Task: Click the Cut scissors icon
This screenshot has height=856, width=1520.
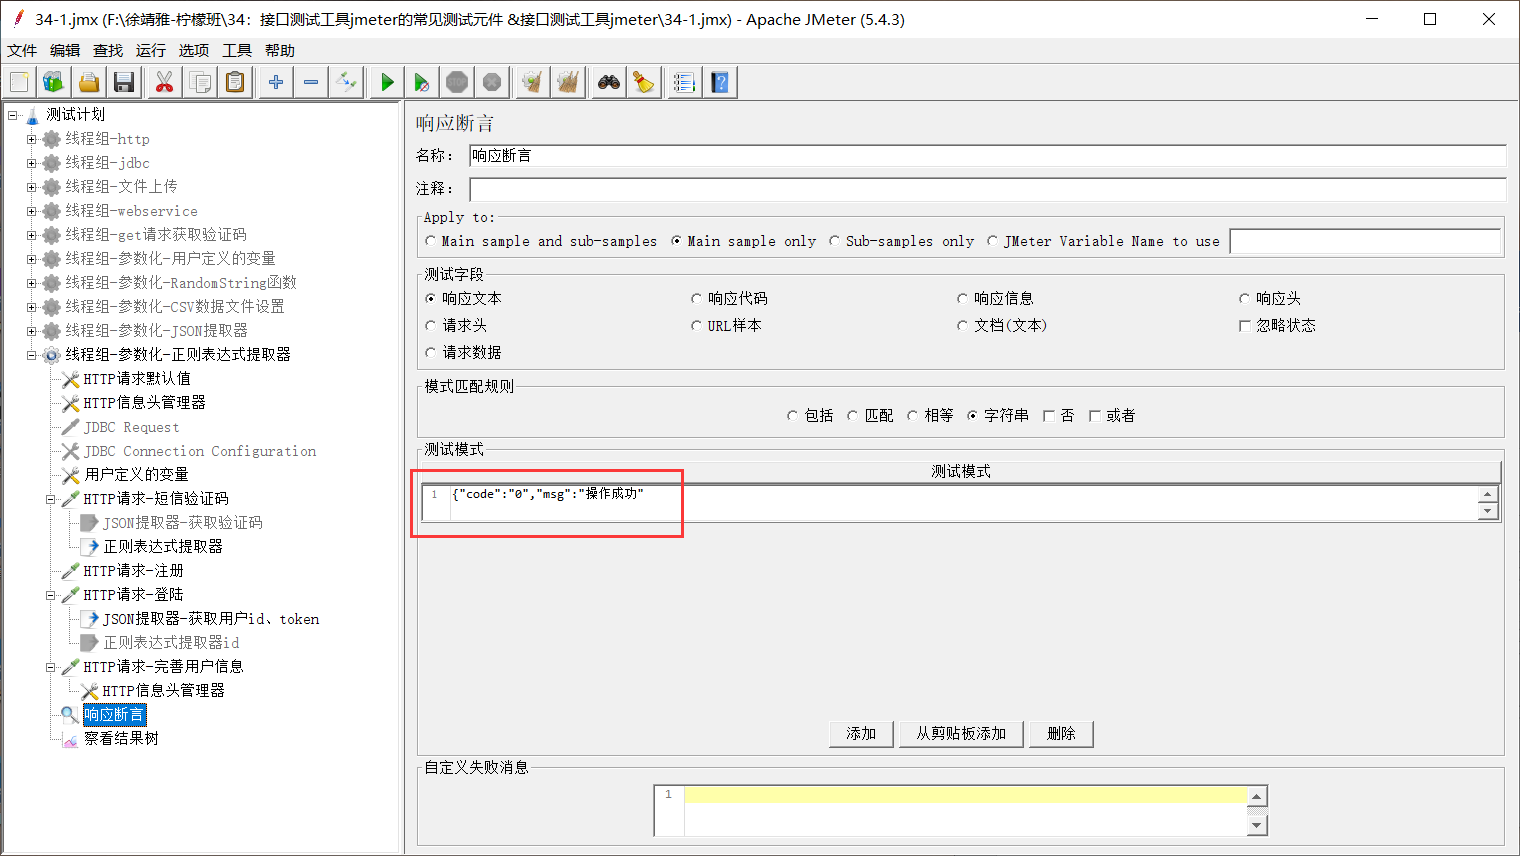Action: [164, 82]
